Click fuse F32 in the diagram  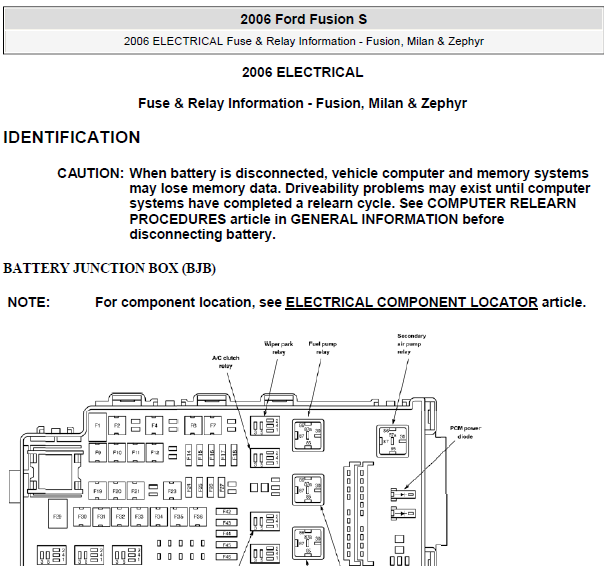(120, 517)
